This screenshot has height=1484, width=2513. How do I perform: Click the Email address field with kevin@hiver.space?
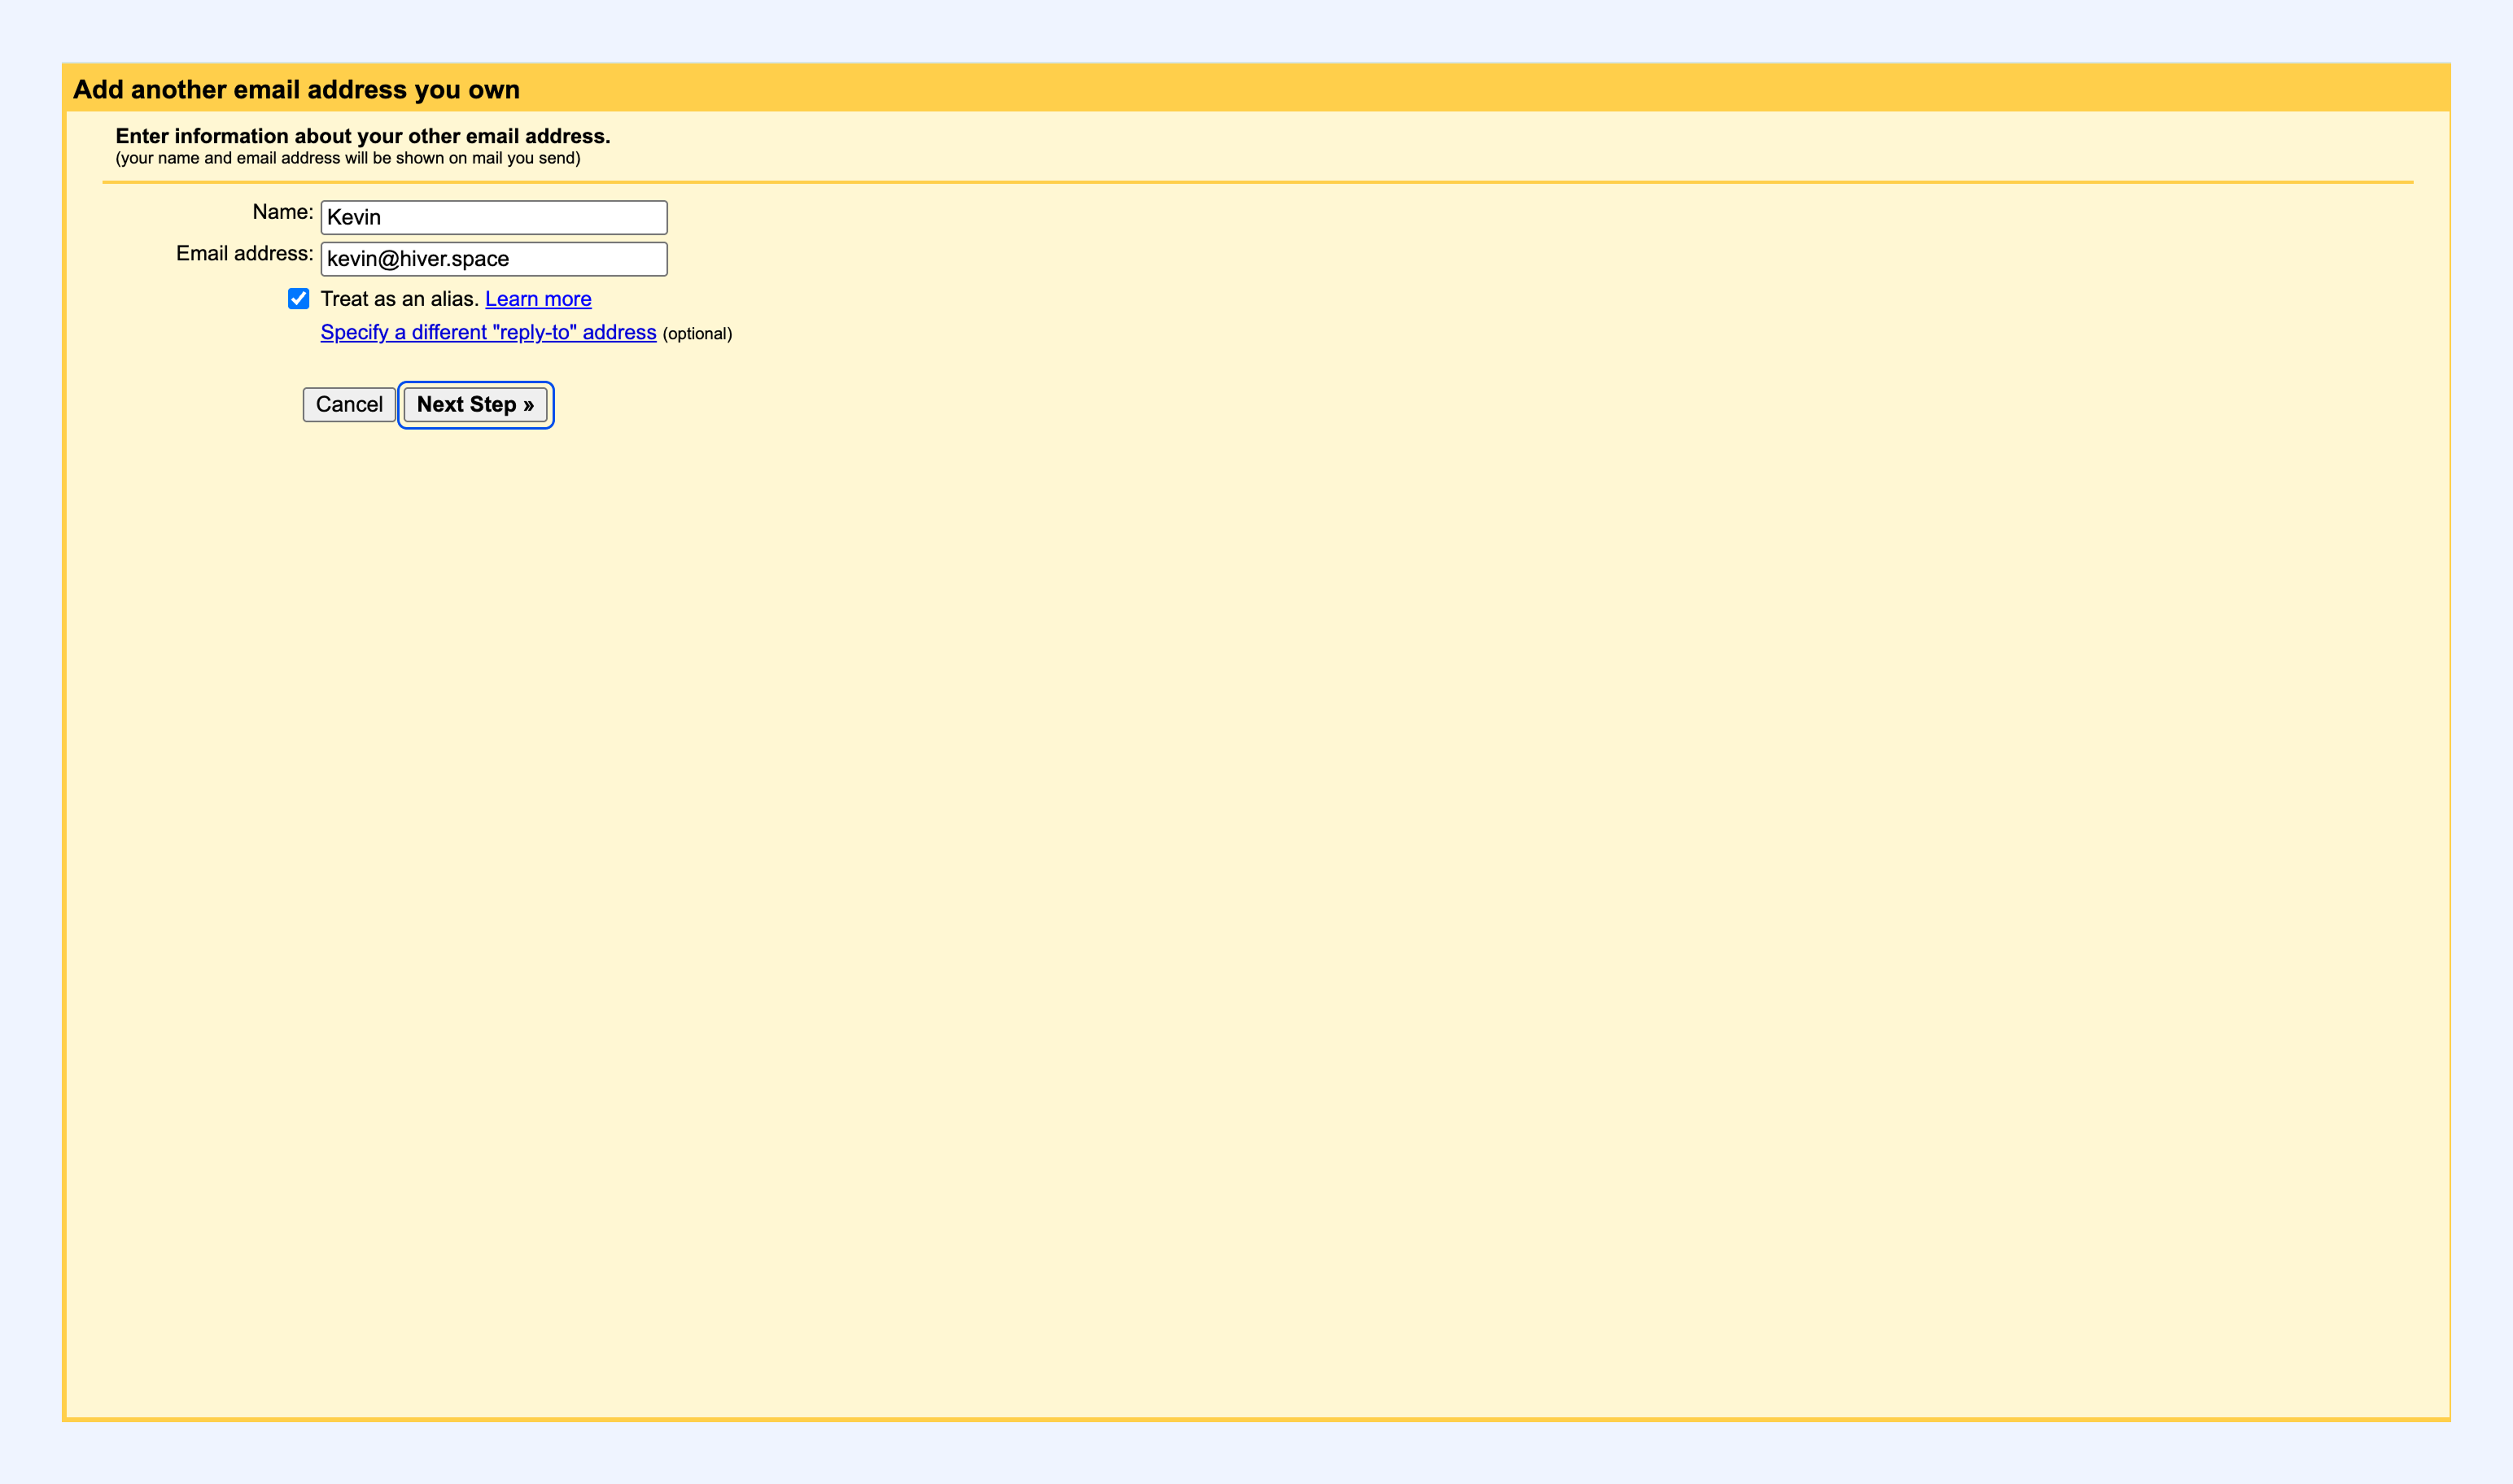(x=494, y=259)
